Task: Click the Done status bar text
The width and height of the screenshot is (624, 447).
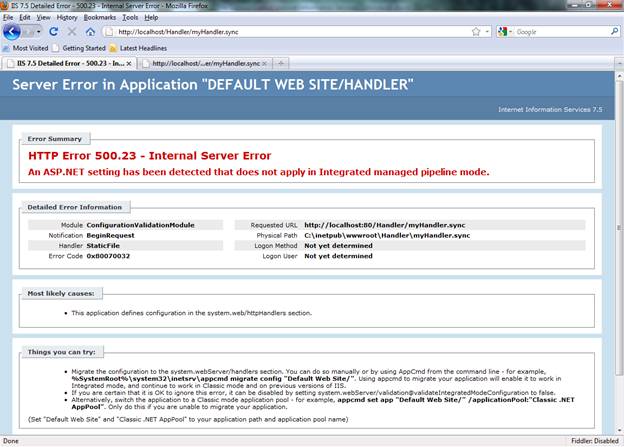Action: [11, 441]
